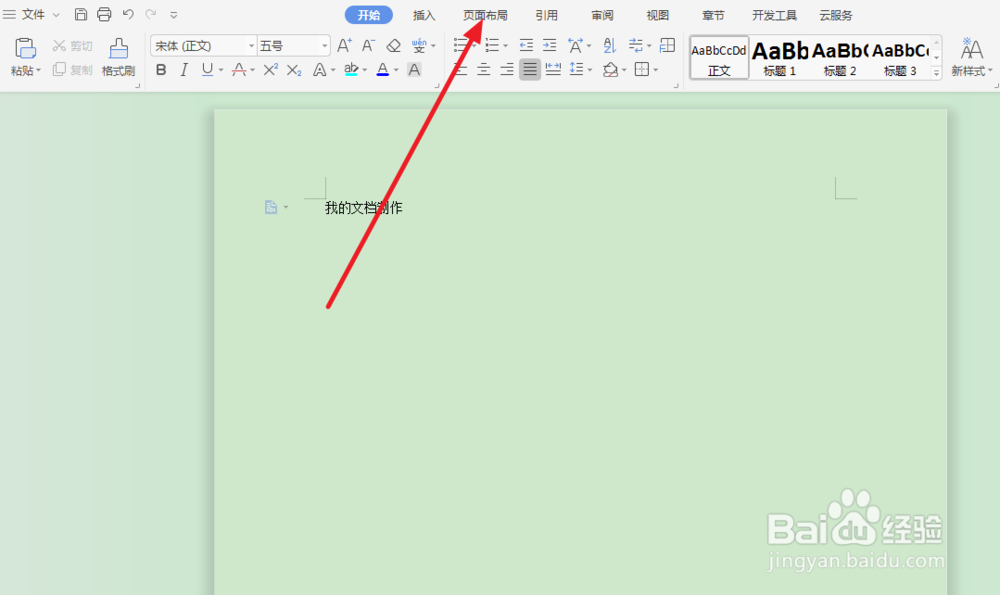Open the 插入 tab

pos(423,15)
